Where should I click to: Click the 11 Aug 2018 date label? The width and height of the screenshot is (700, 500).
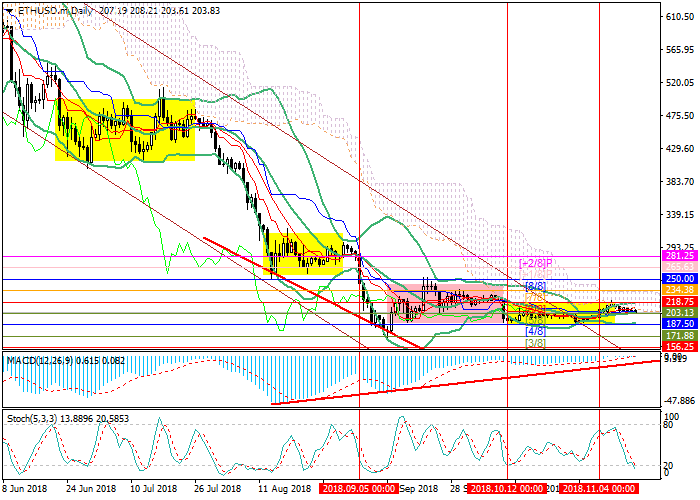tap(285, 489)
